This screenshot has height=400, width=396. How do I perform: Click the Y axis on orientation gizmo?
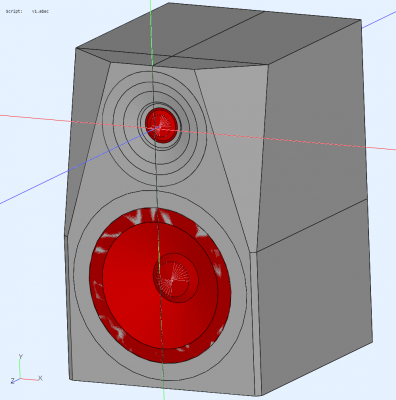pos(20,357)
